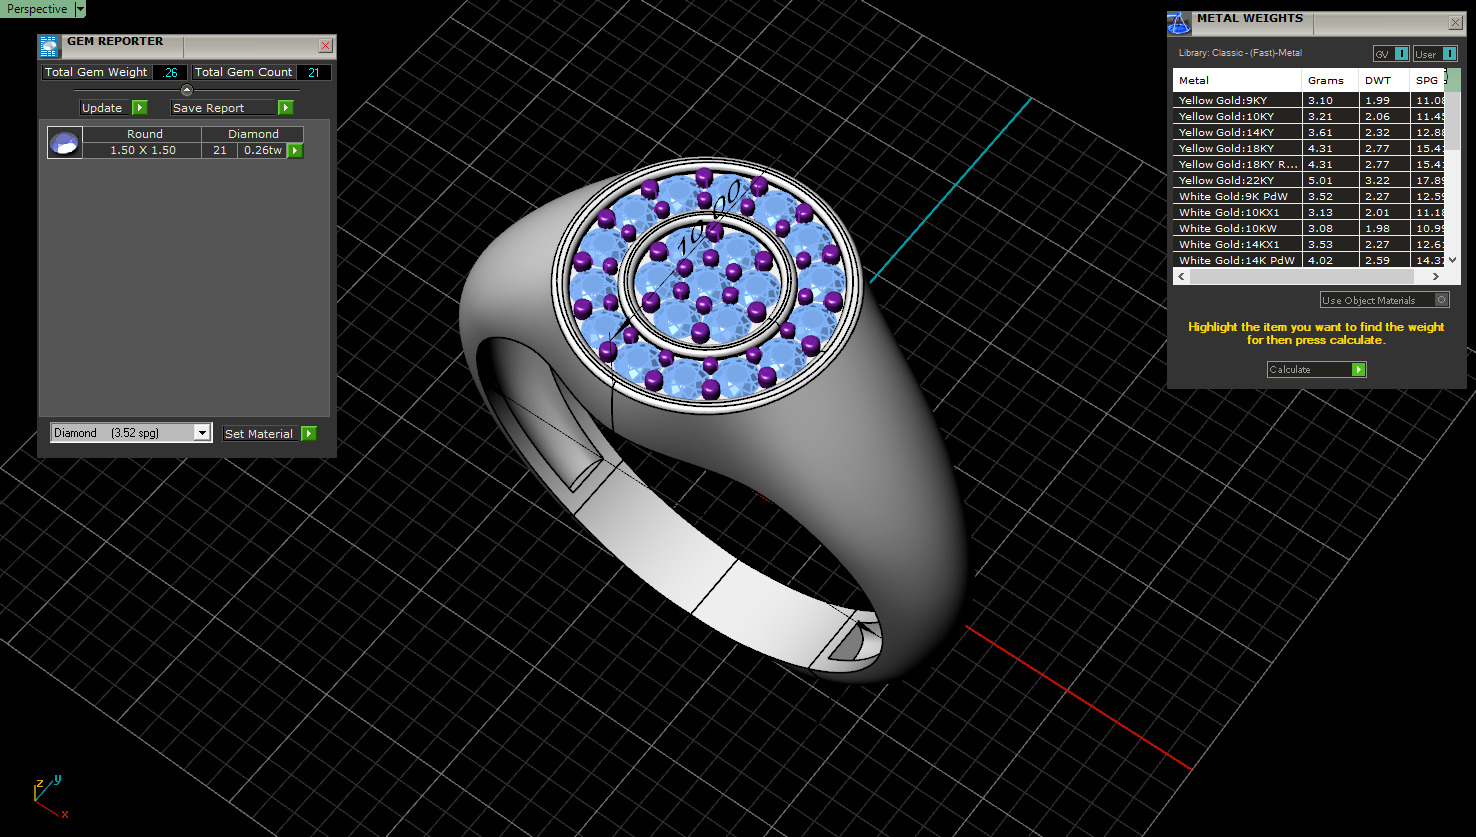Viewport: 1476px width, 837px height.
Task: Click the Update button
Action: (105, 108)
